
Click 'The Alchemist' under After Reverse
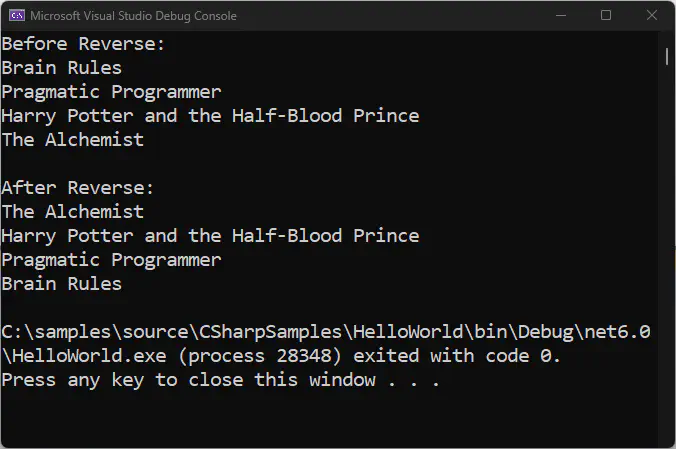(72, 212)
